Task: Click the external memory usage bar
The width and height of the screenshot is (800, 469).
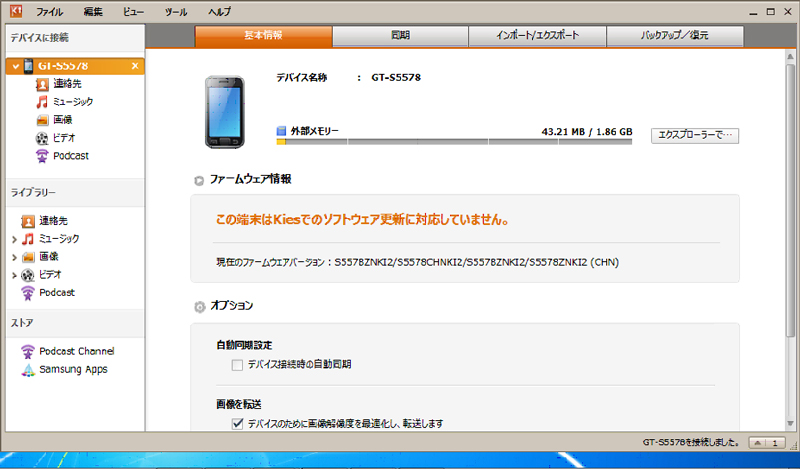Action: [454, 142]
